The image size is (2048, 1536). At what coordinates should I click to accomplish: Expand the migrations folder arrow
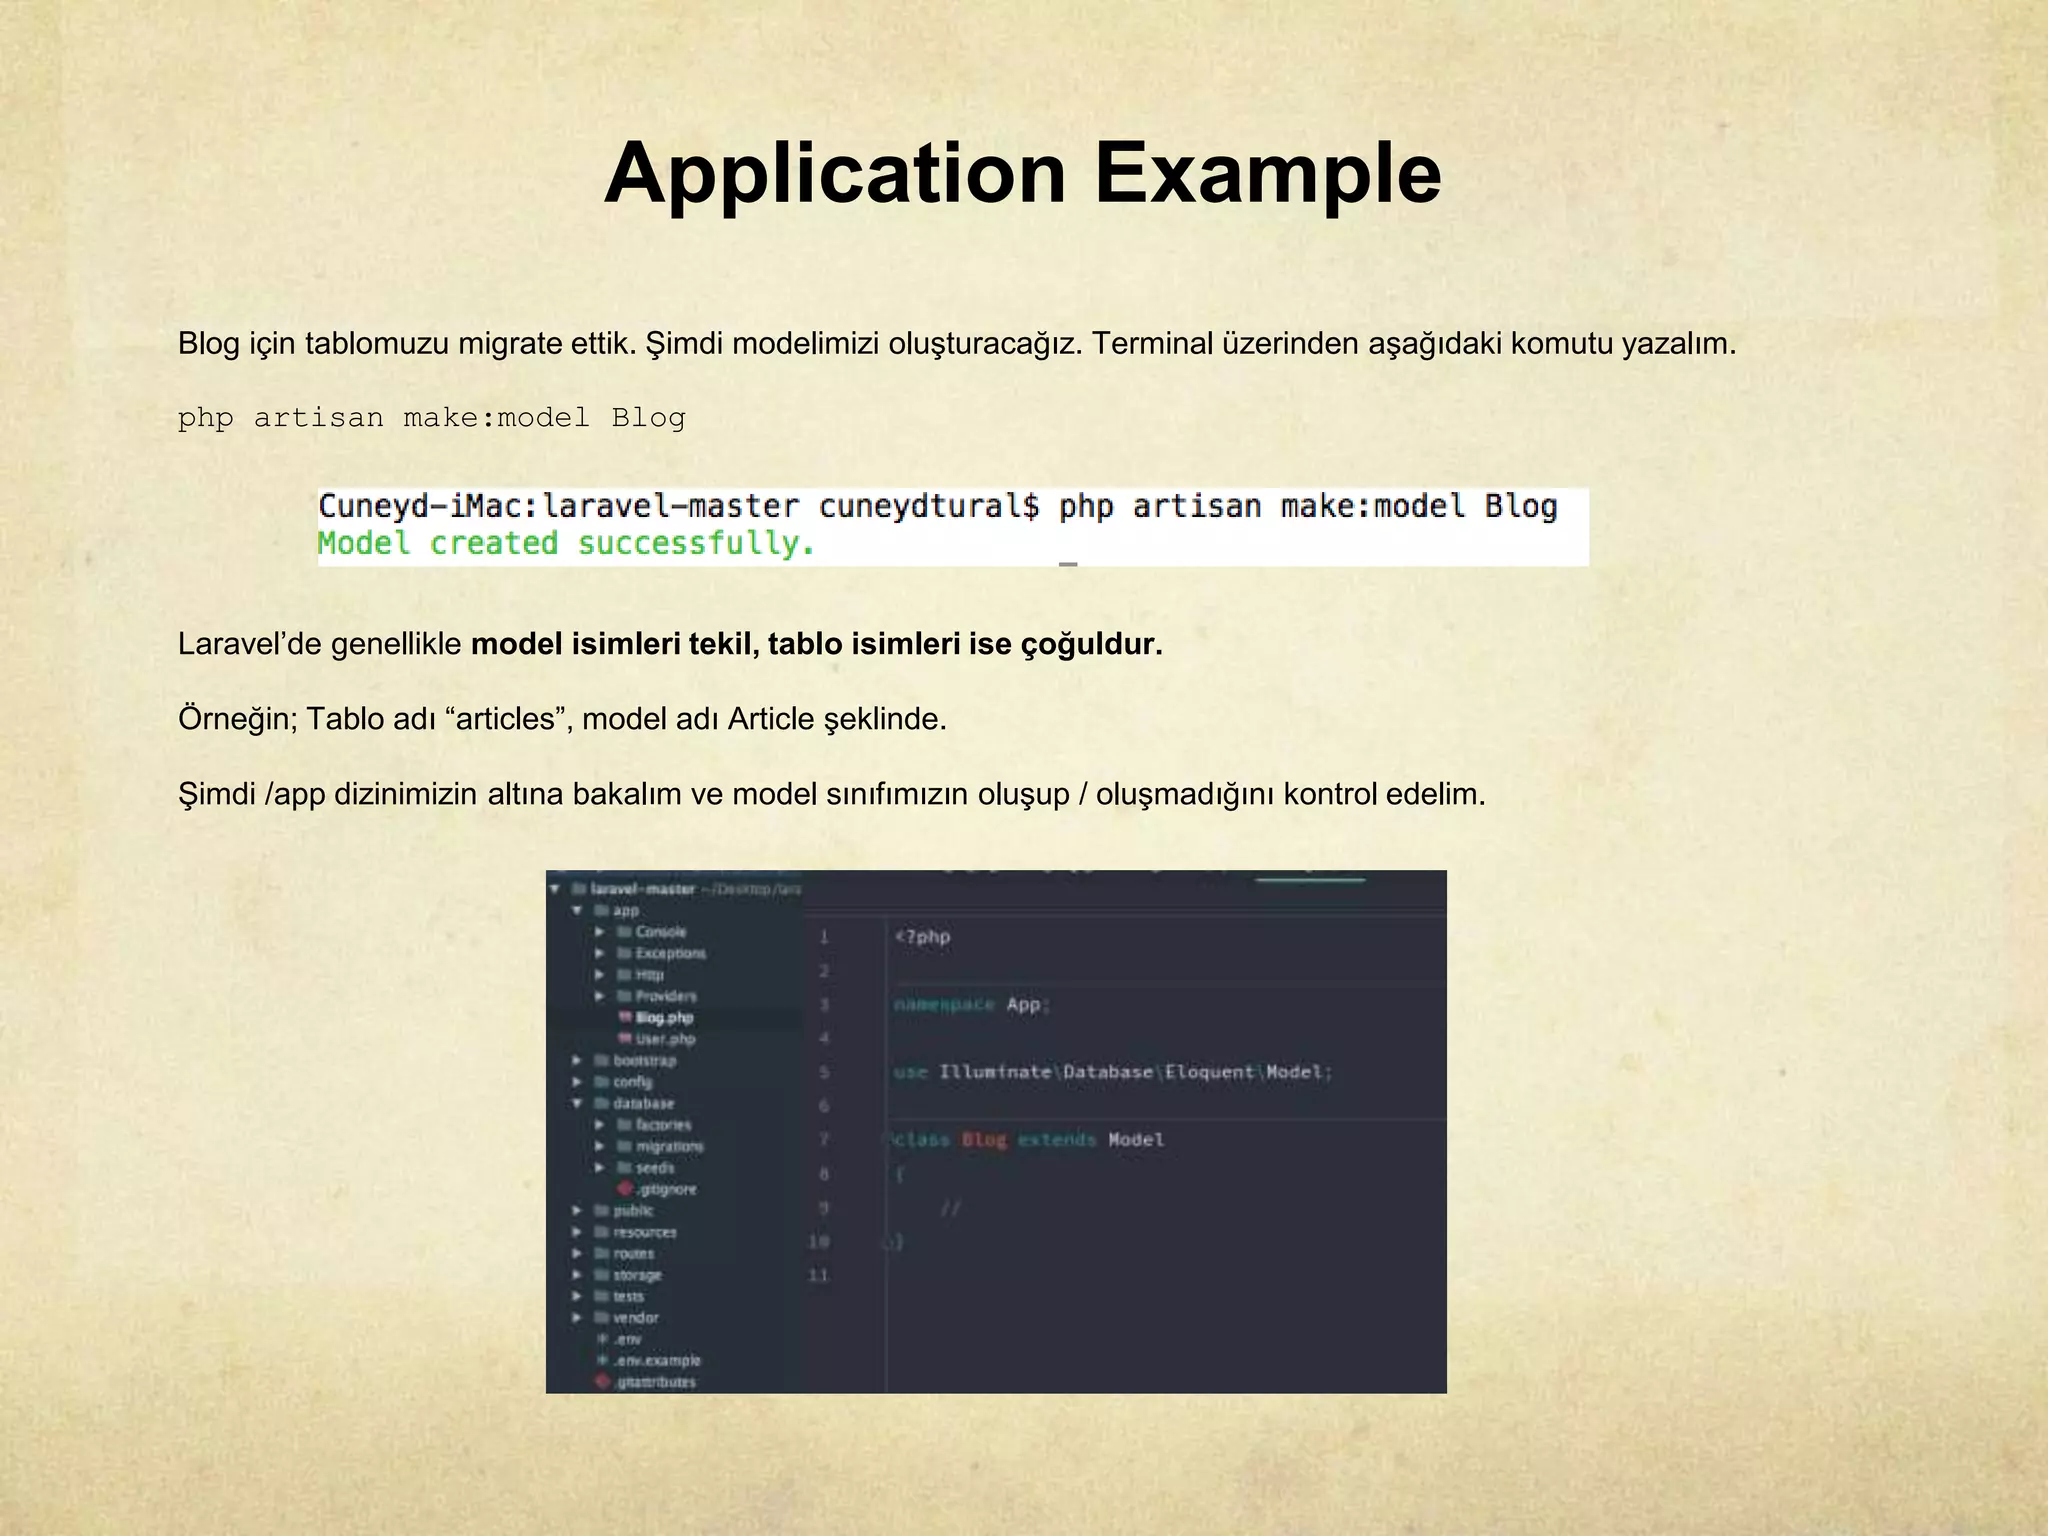click(600, 1146)
